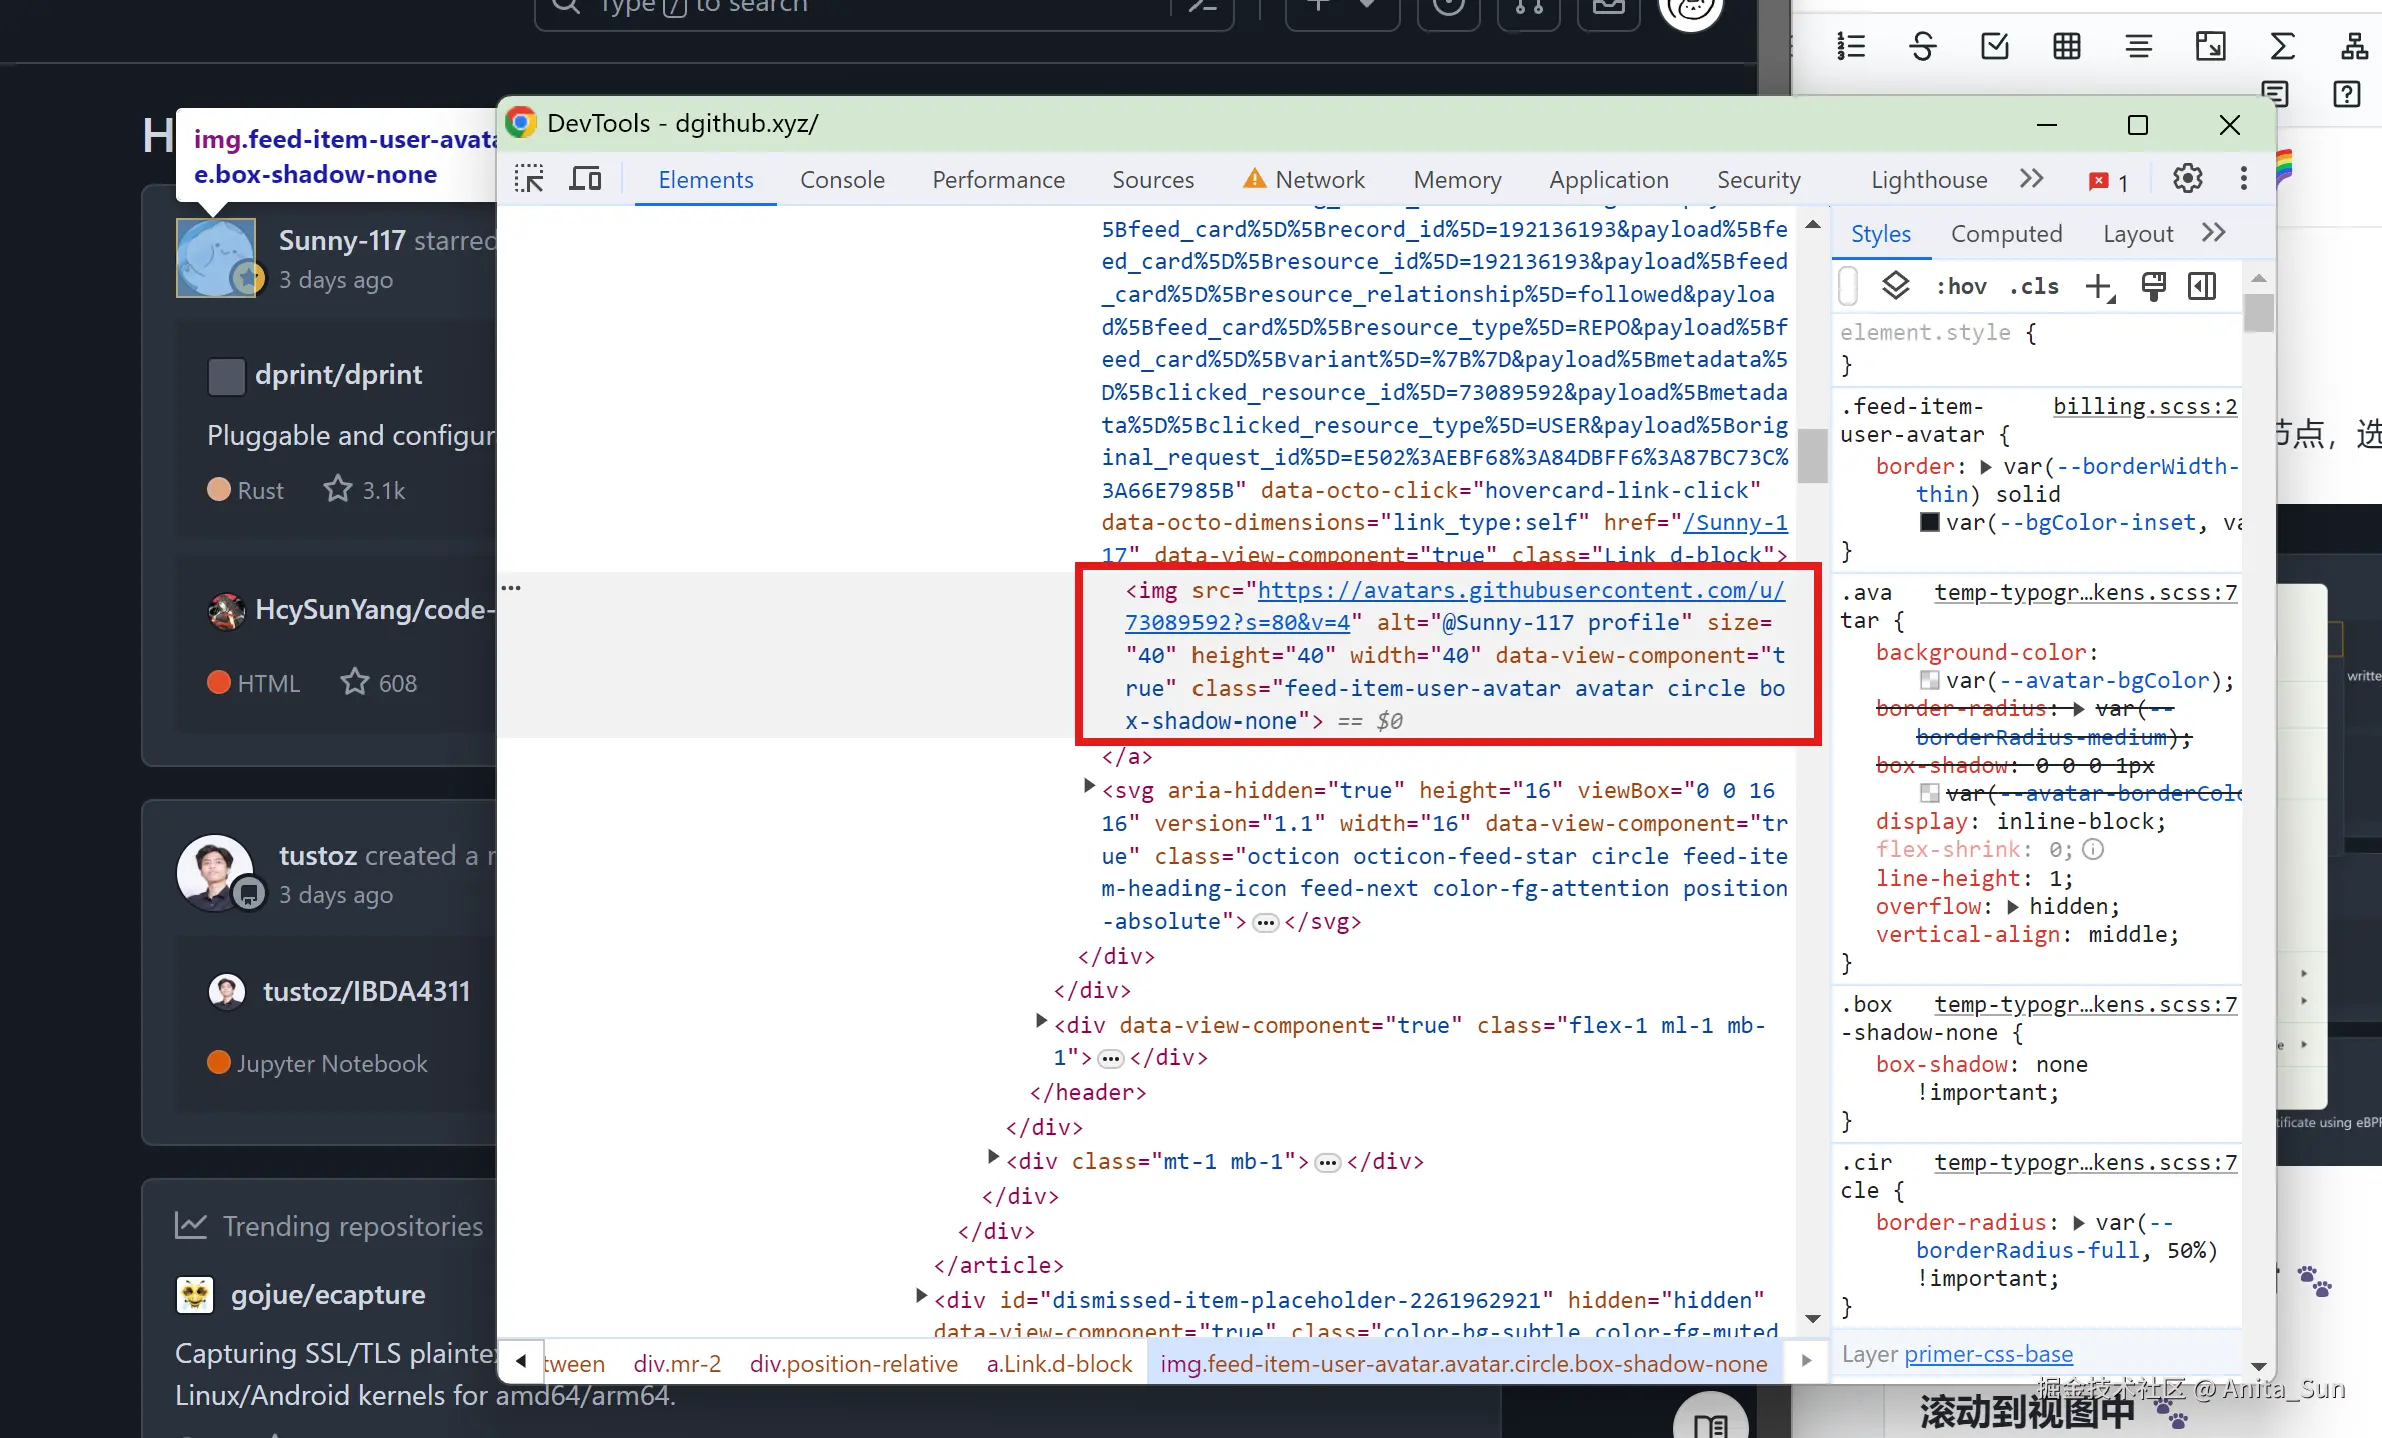The image size is (2382, 1438).
Task: Open the billing.scss:2 source link
Action: coord(2144,406)
